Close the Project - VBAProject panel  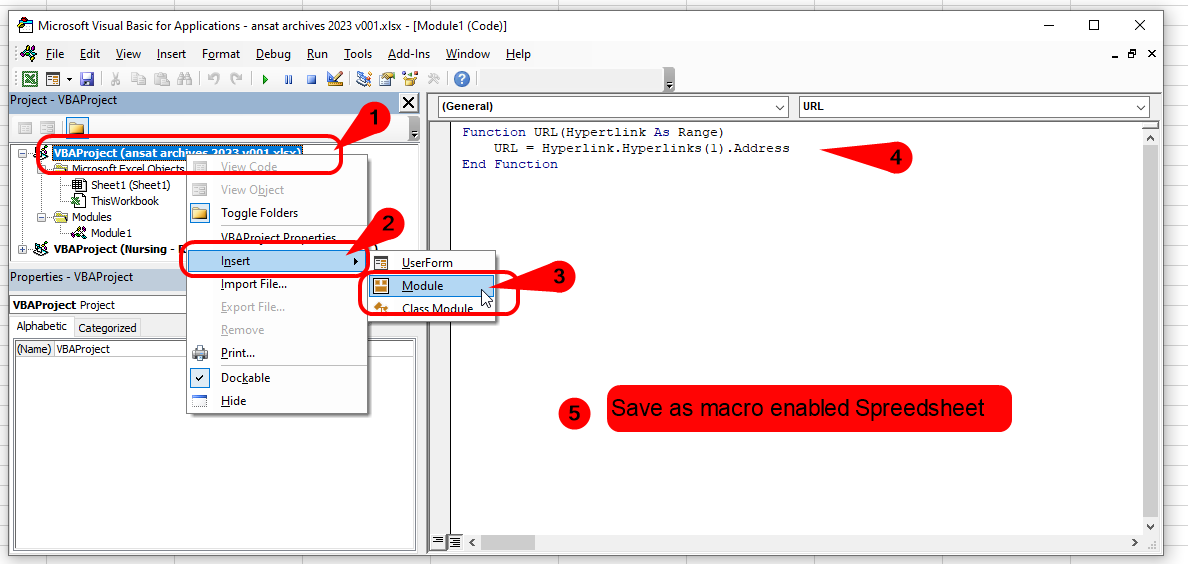point(408,103)
